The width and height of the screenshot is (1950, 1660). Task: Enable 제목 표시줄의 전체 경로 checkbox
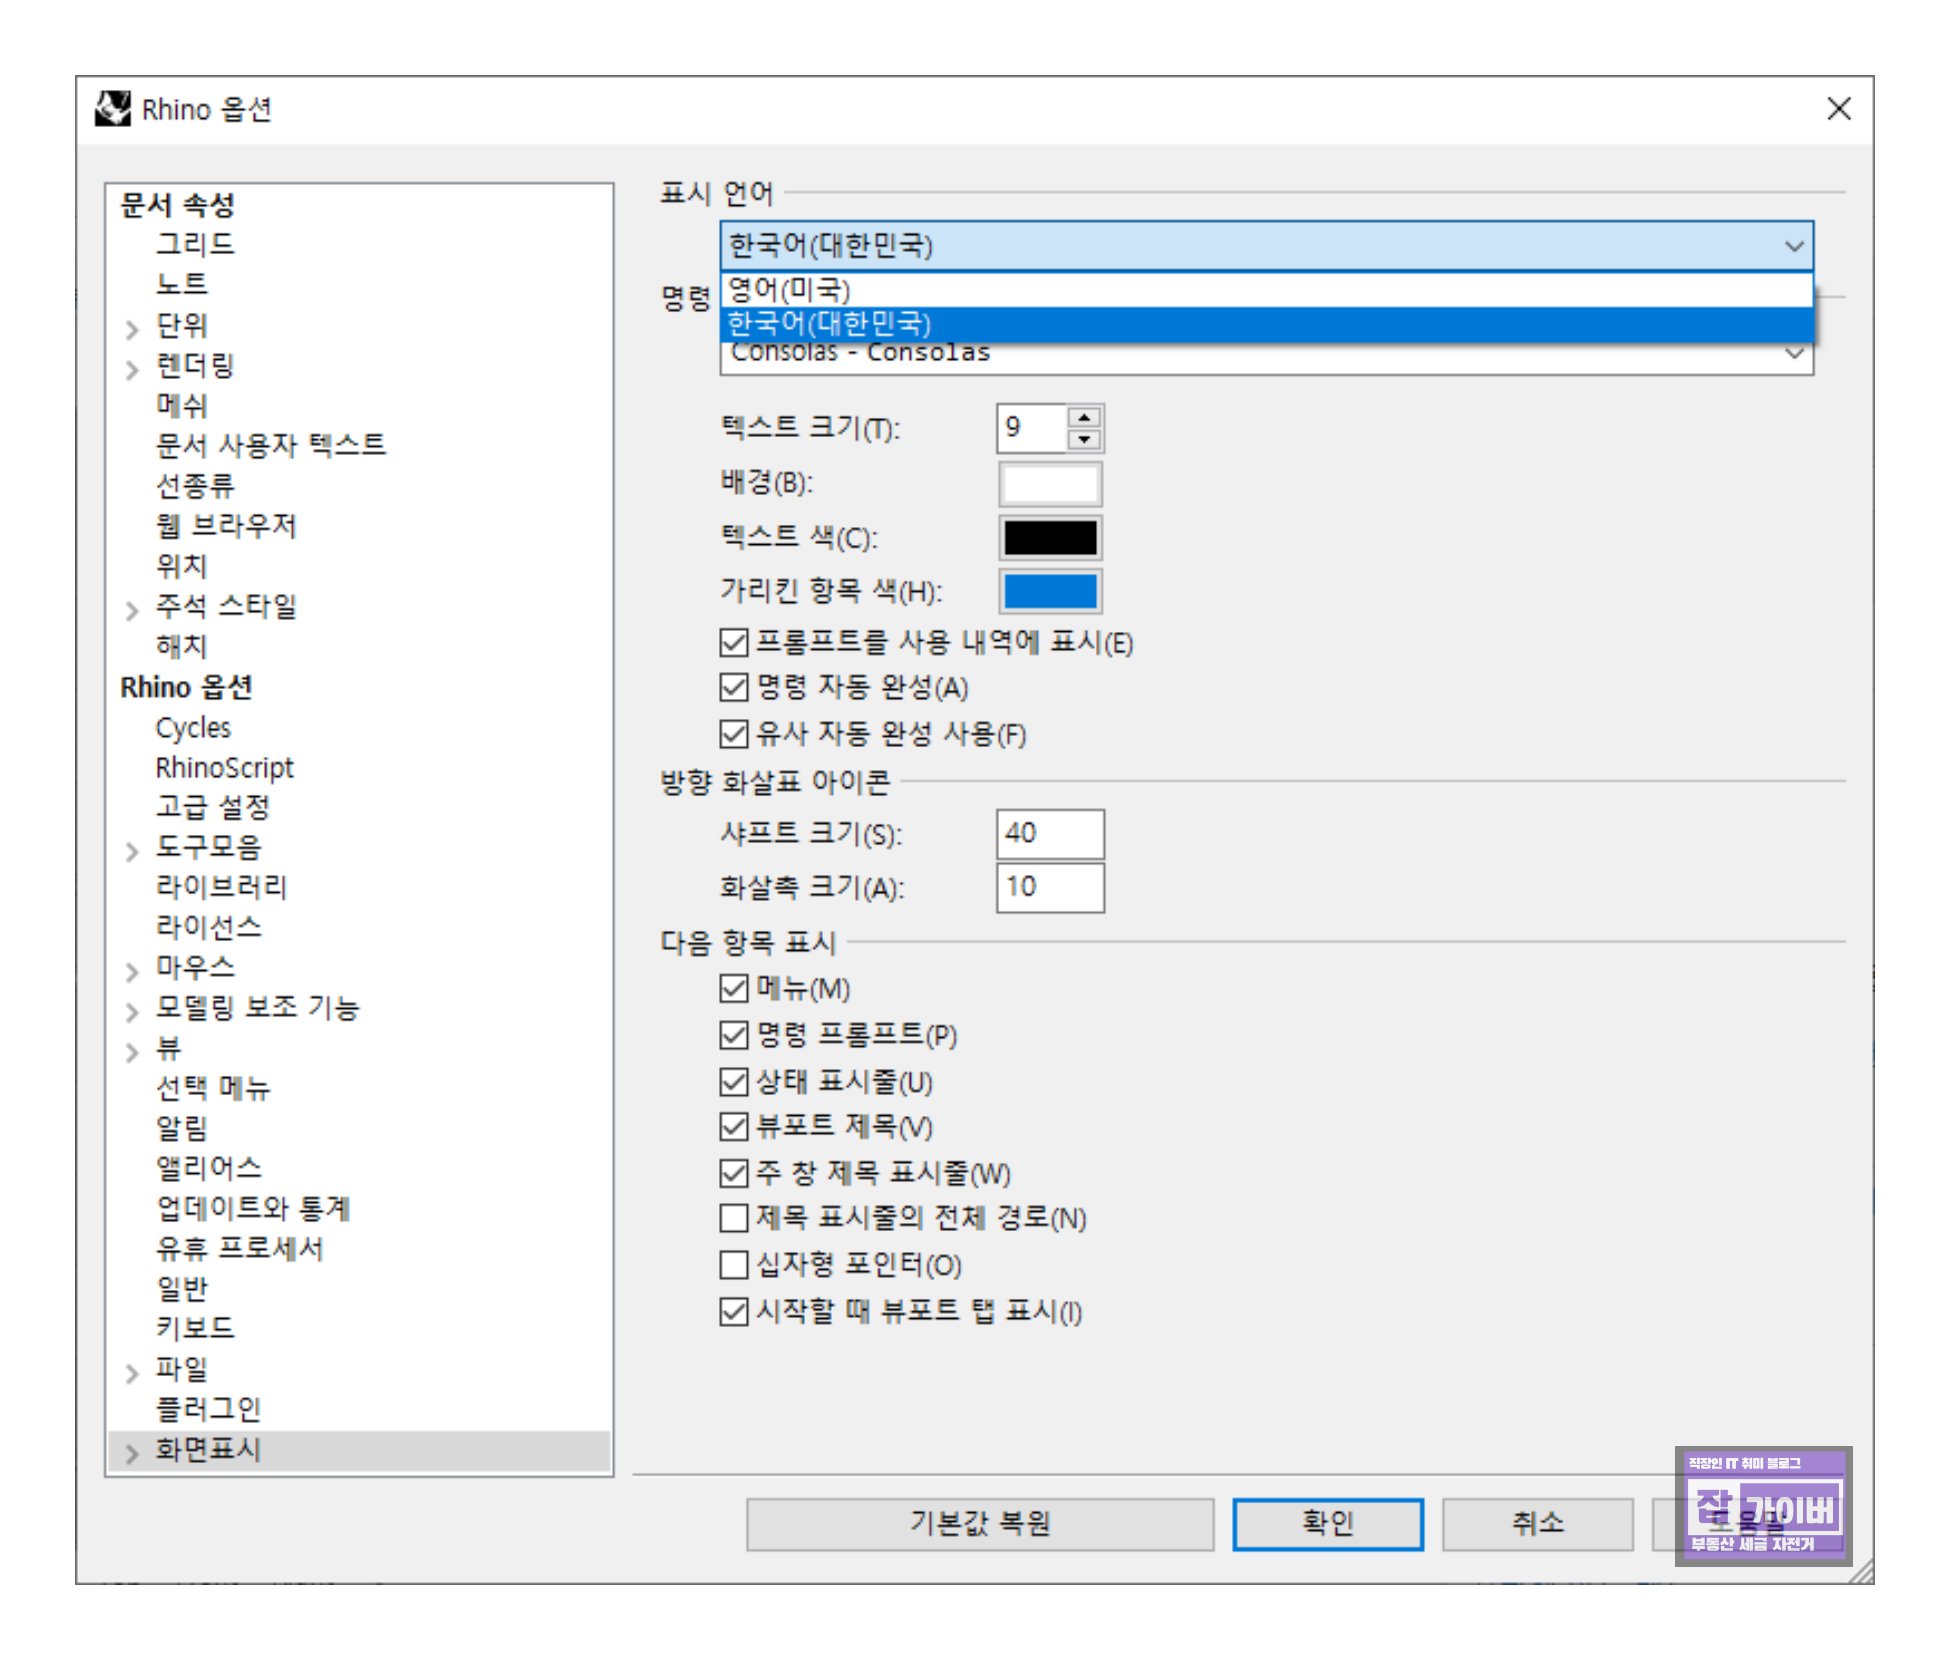tap(734, 1218)
